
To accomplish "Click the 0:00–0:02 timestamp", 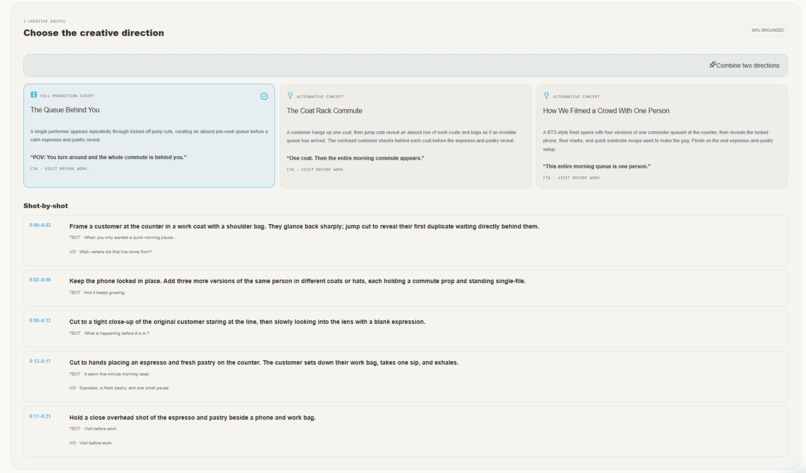I will 40,225.
